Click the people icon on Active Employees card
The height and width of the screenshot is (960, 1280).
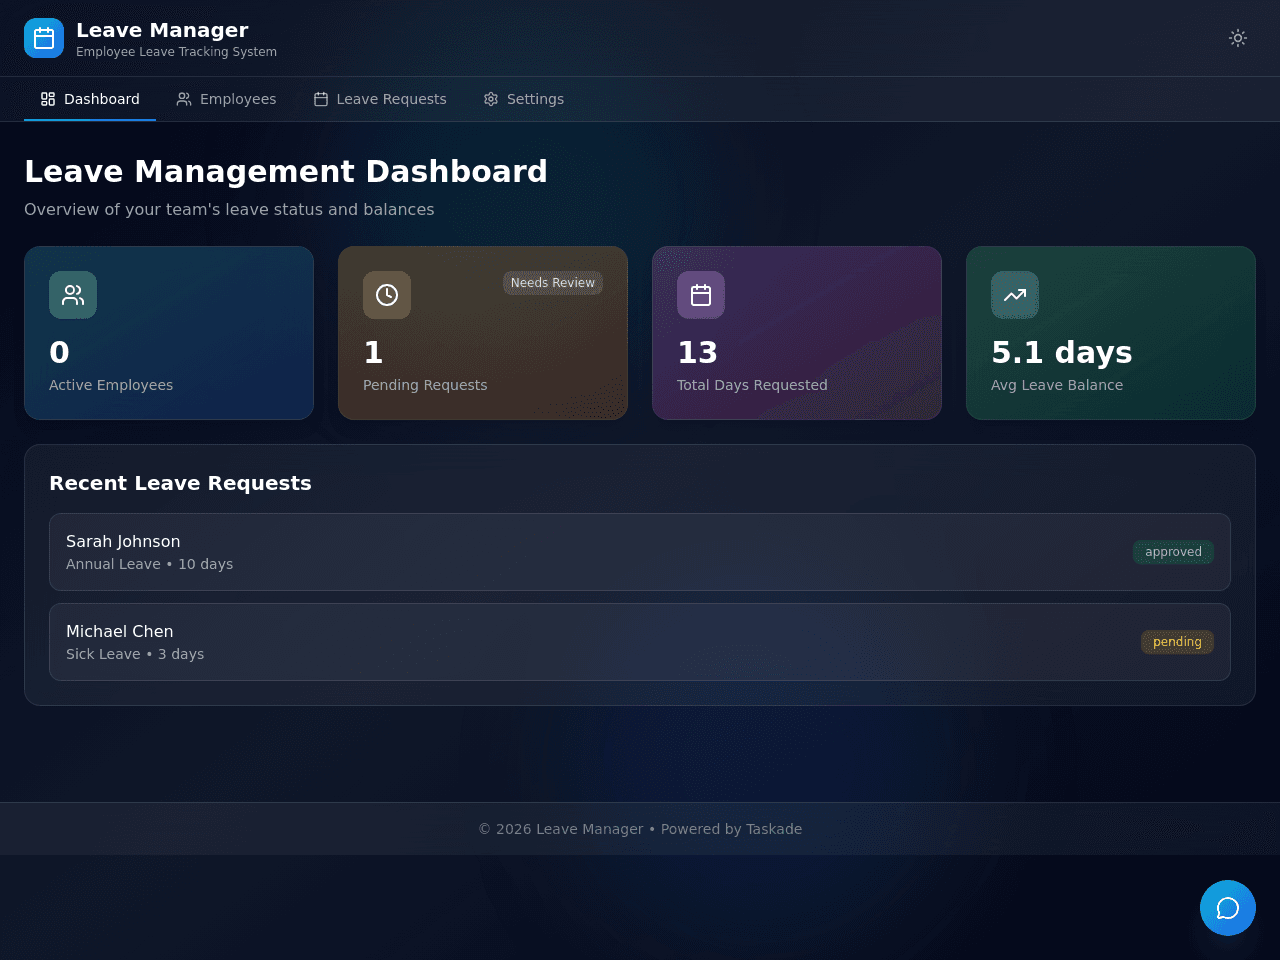pos(73,295)
